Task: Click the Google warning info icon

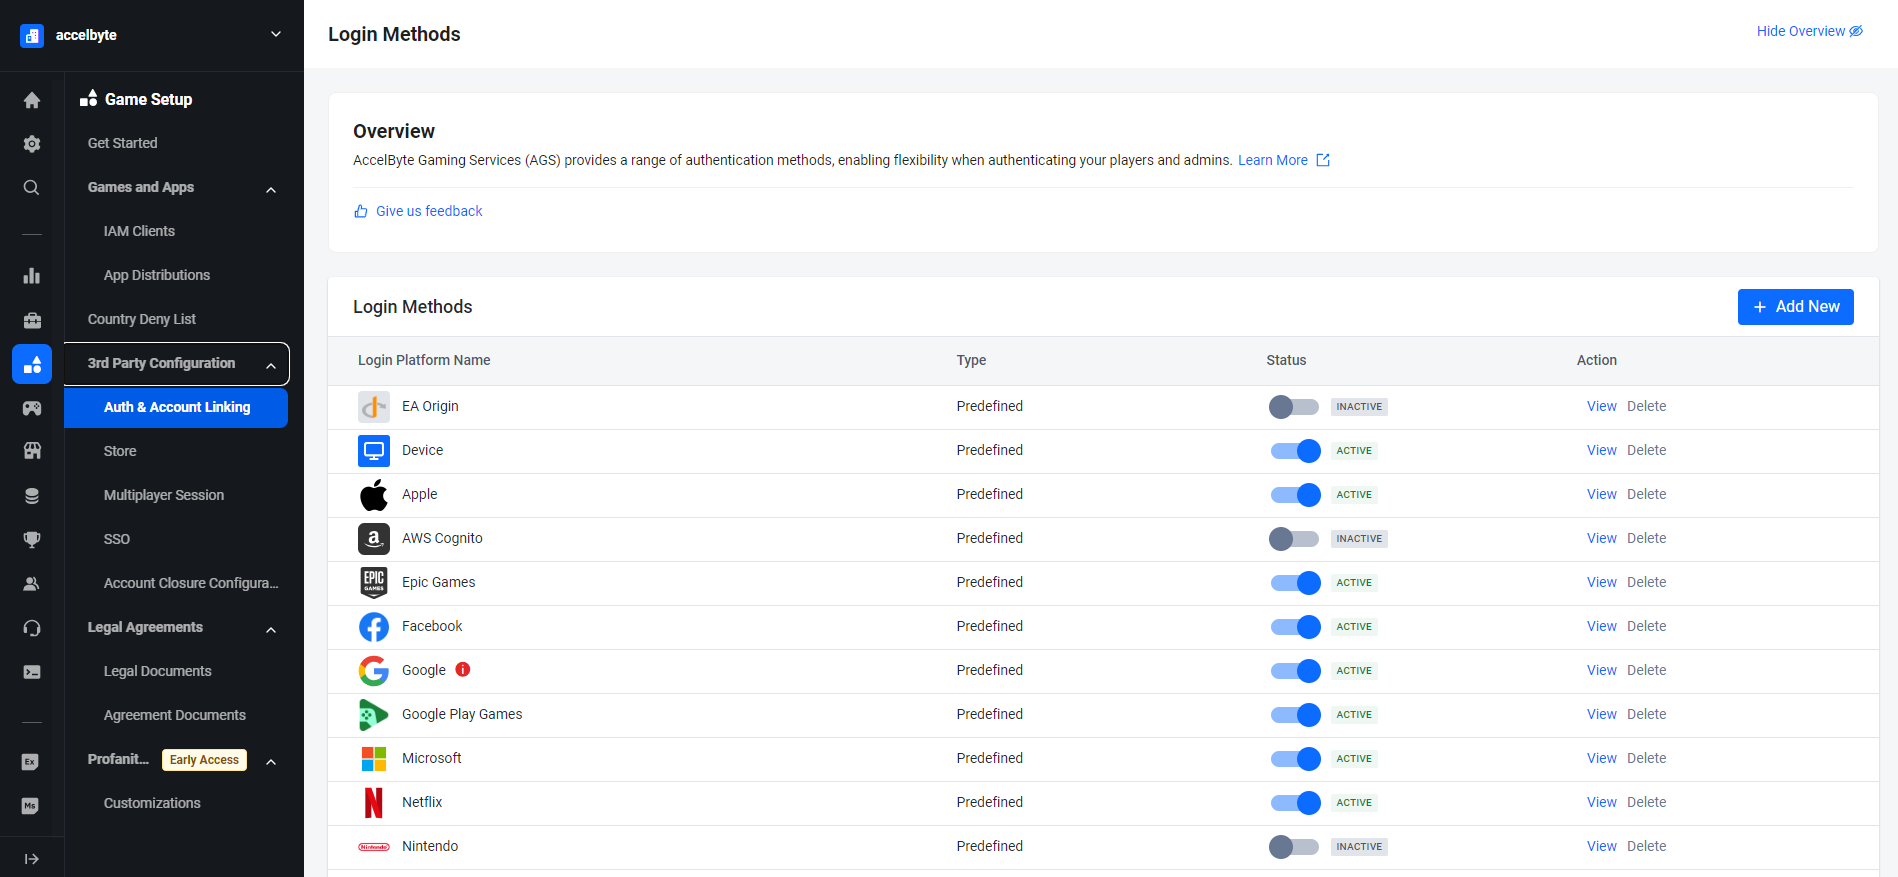Action: [x=463, y=670]
